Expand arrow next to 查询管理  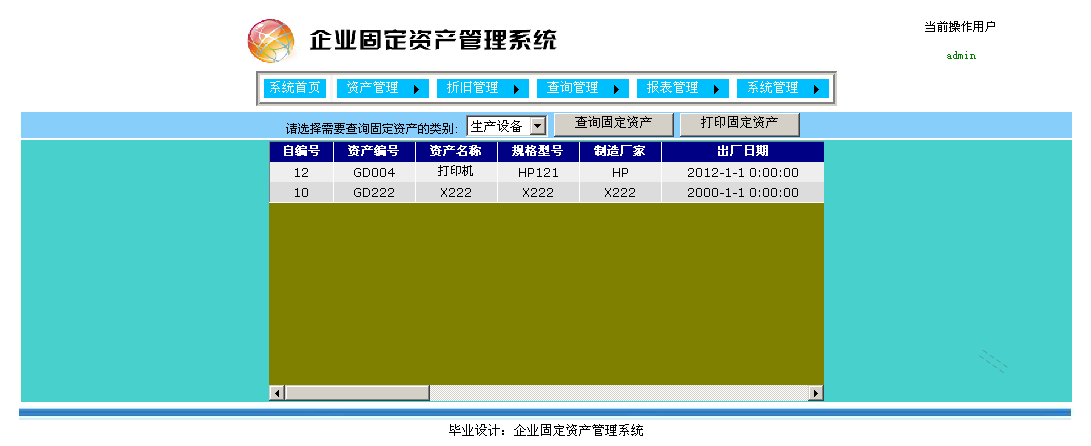(x=616, y=89)
